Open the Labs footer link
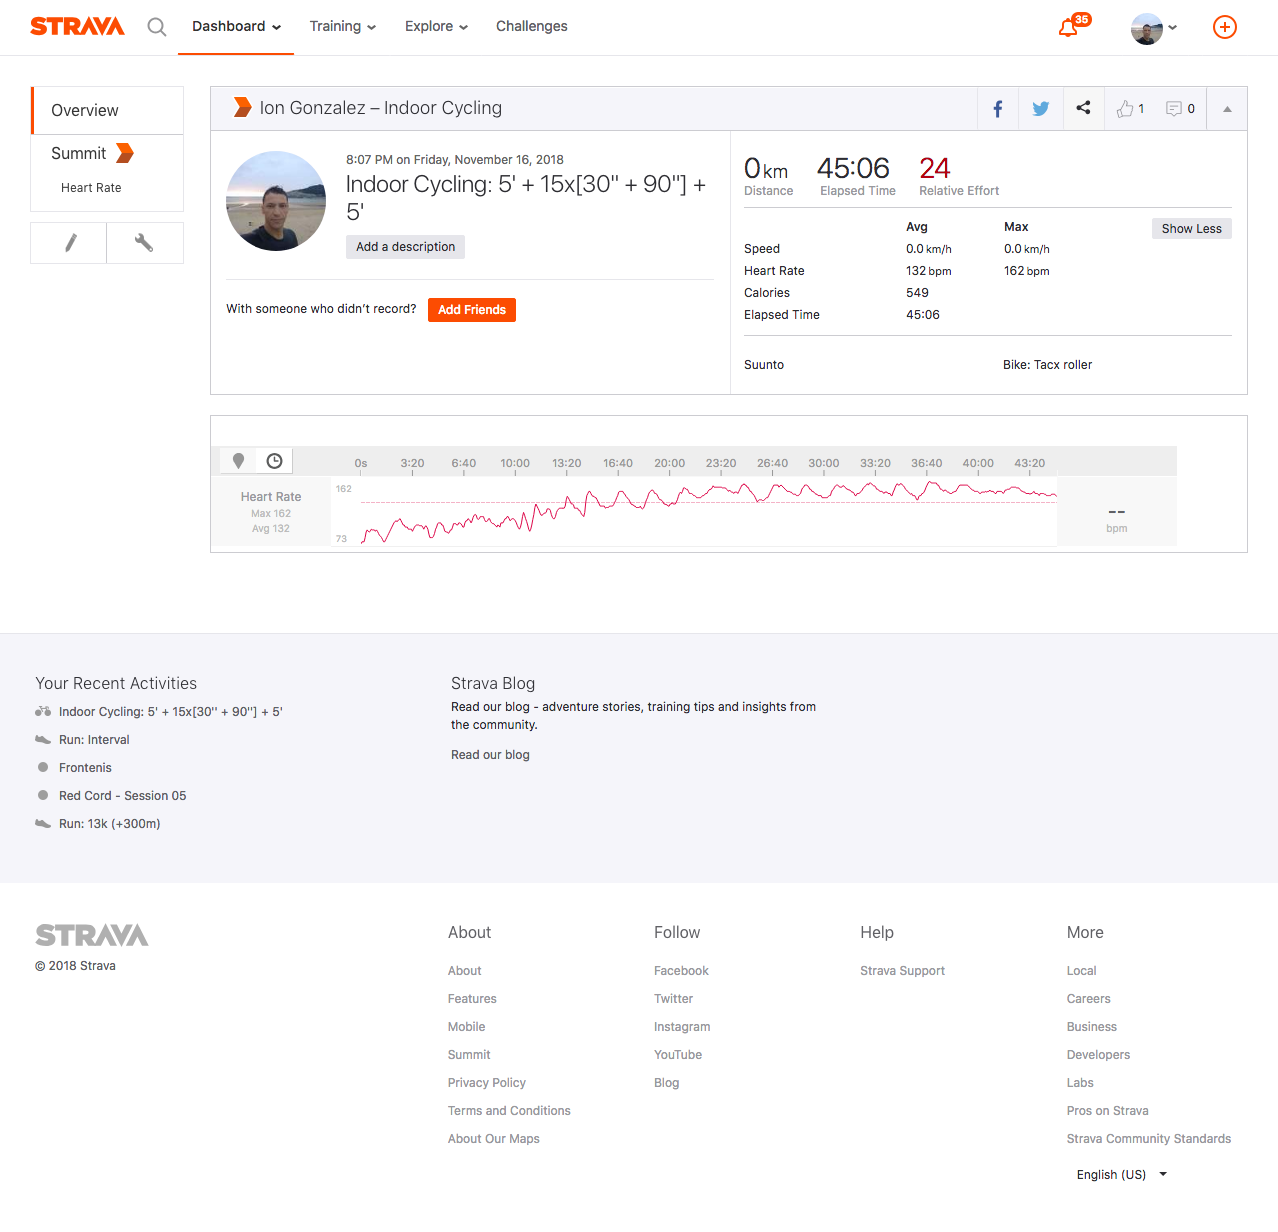1278x1232 pixels. [x=1080, y=1083]
